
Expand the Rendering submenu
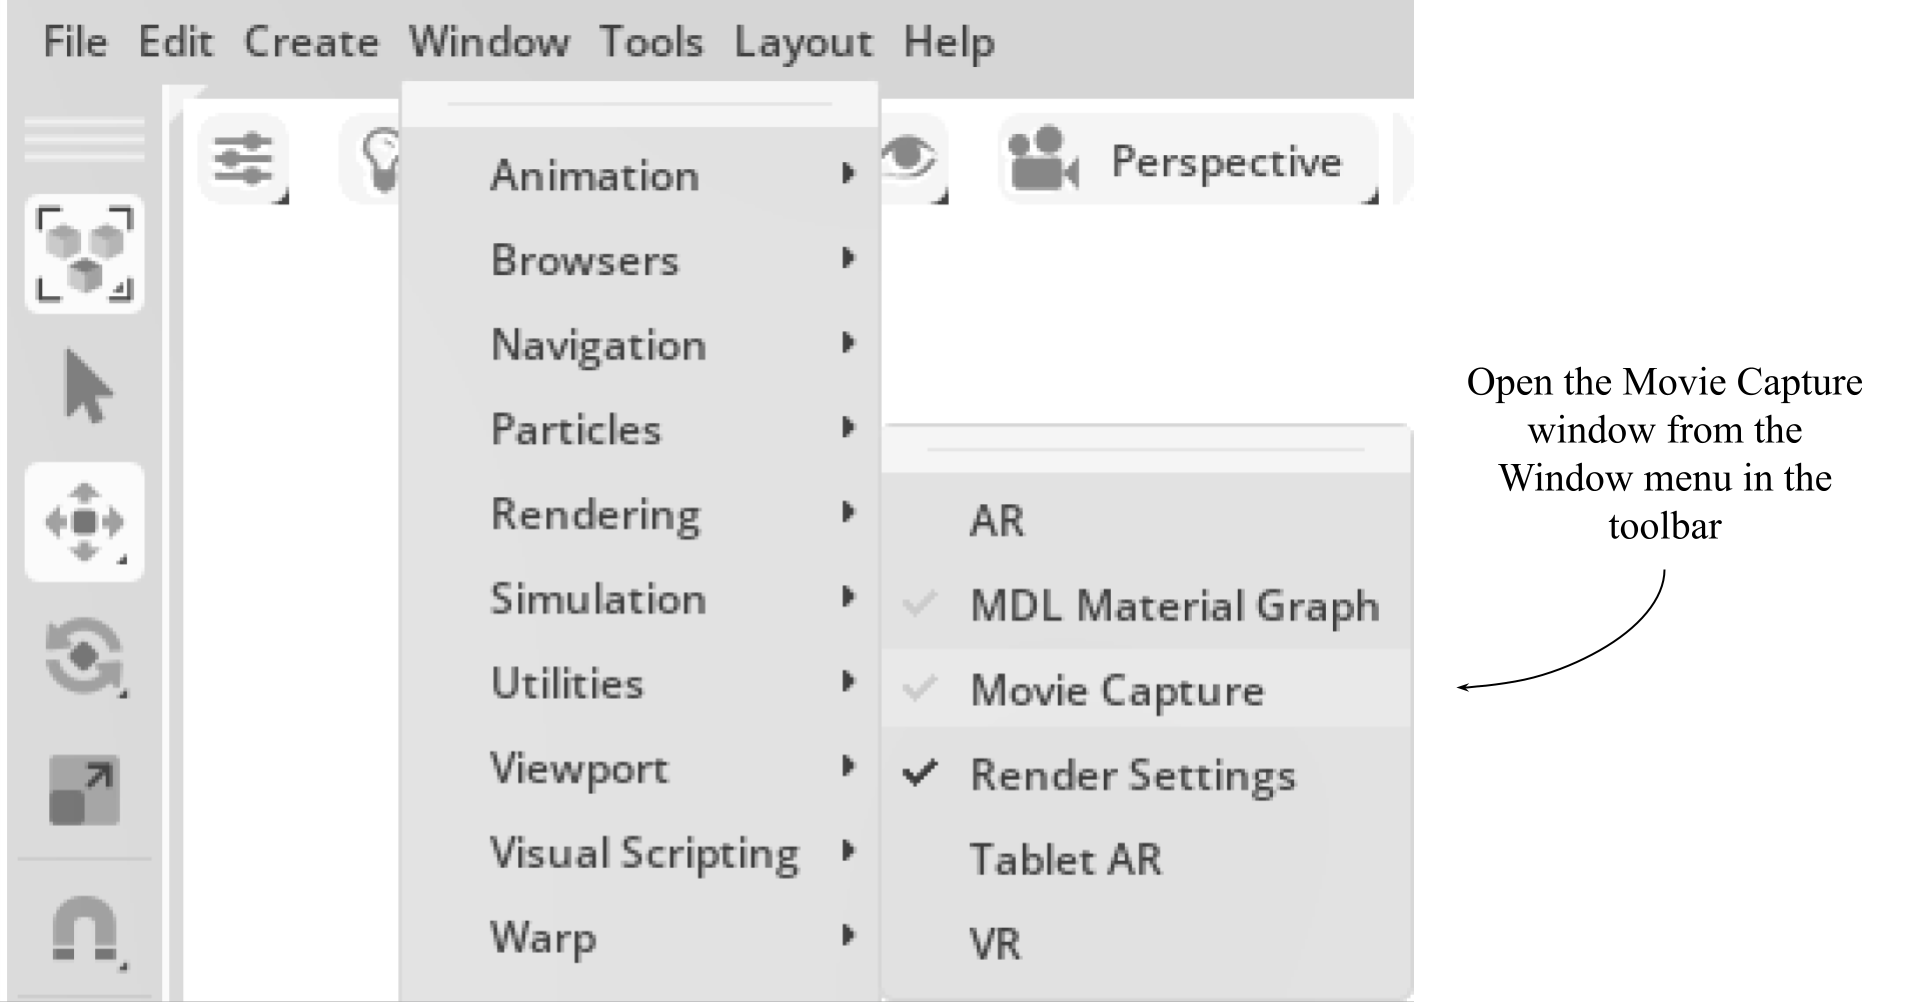tap(595, 514)
